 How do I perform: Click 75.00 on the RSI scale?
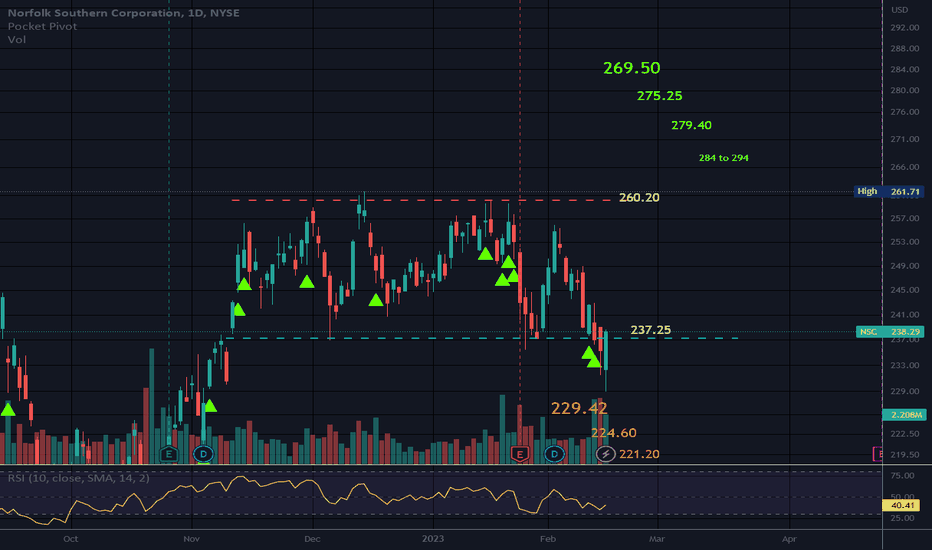902,476
